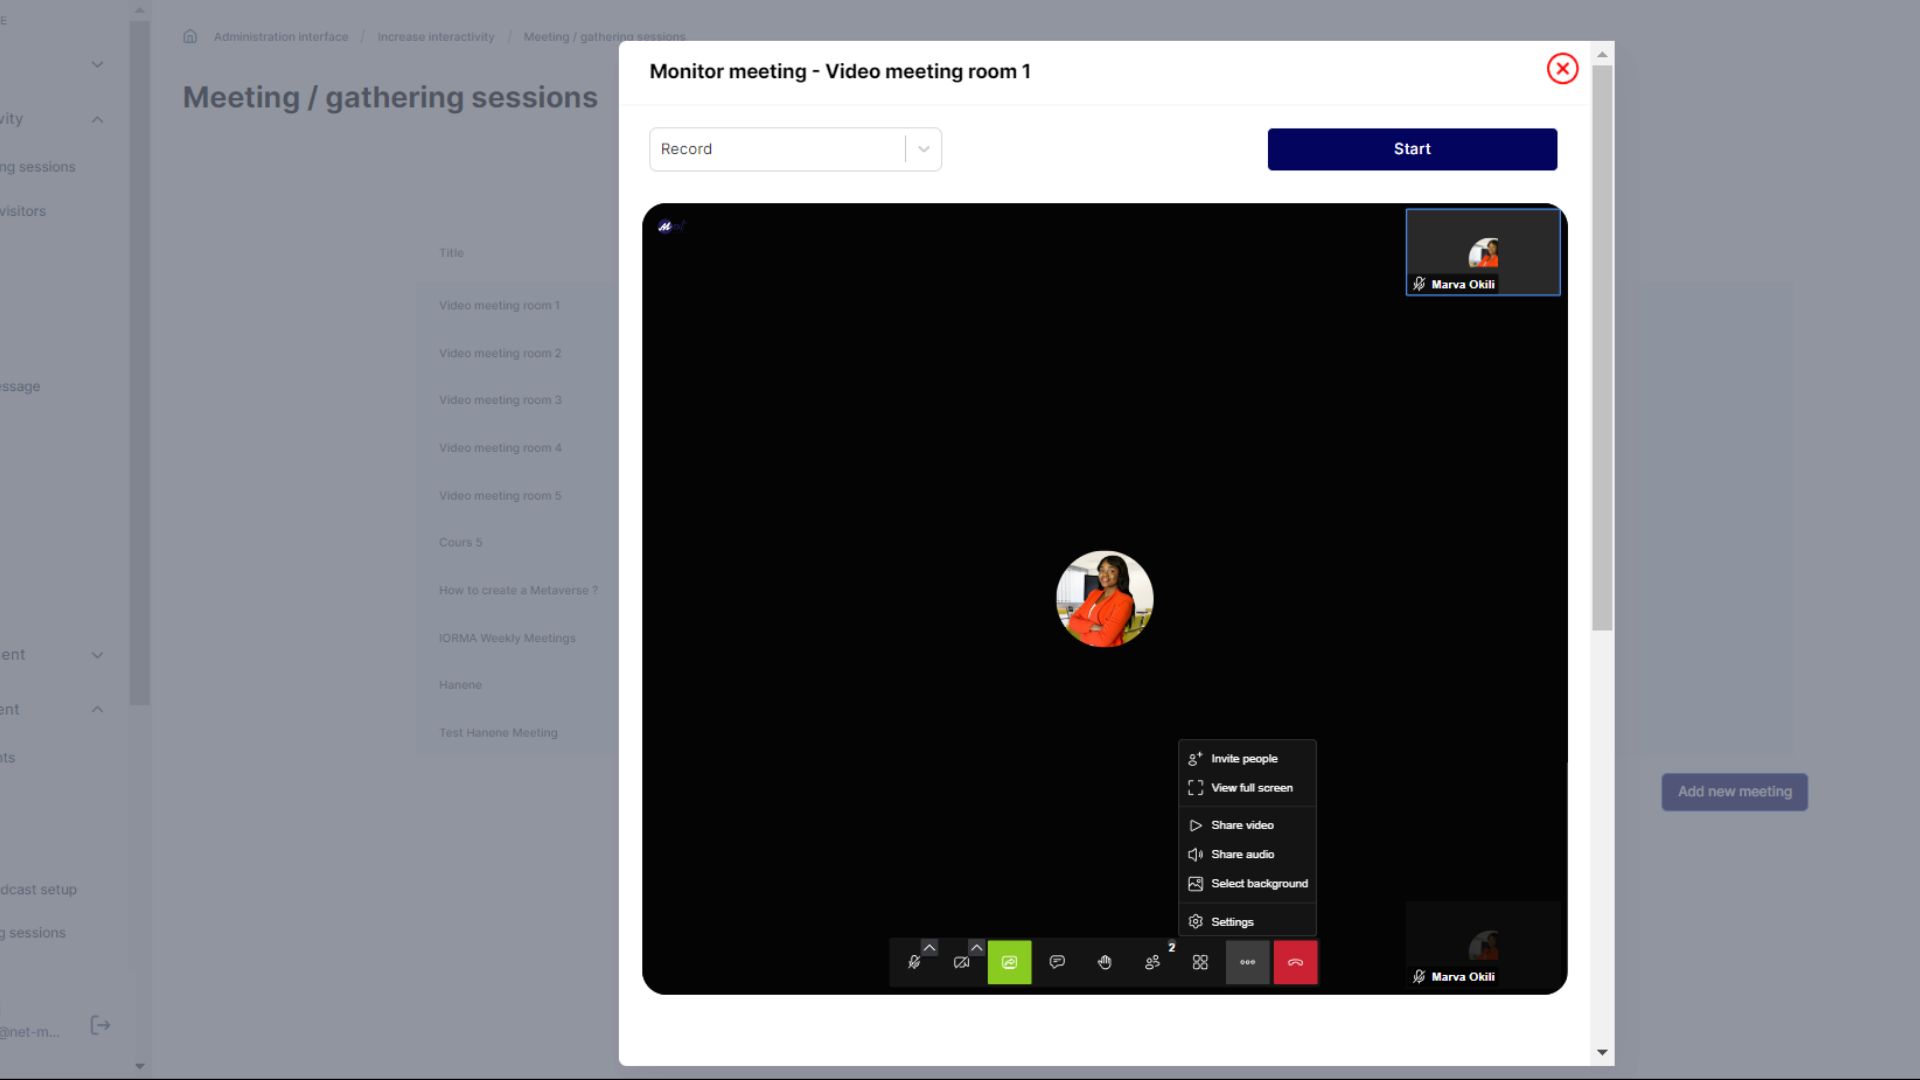The image size is (1920, 1080).
Task: Open the chat panel icon
Action: (1057, 962)
